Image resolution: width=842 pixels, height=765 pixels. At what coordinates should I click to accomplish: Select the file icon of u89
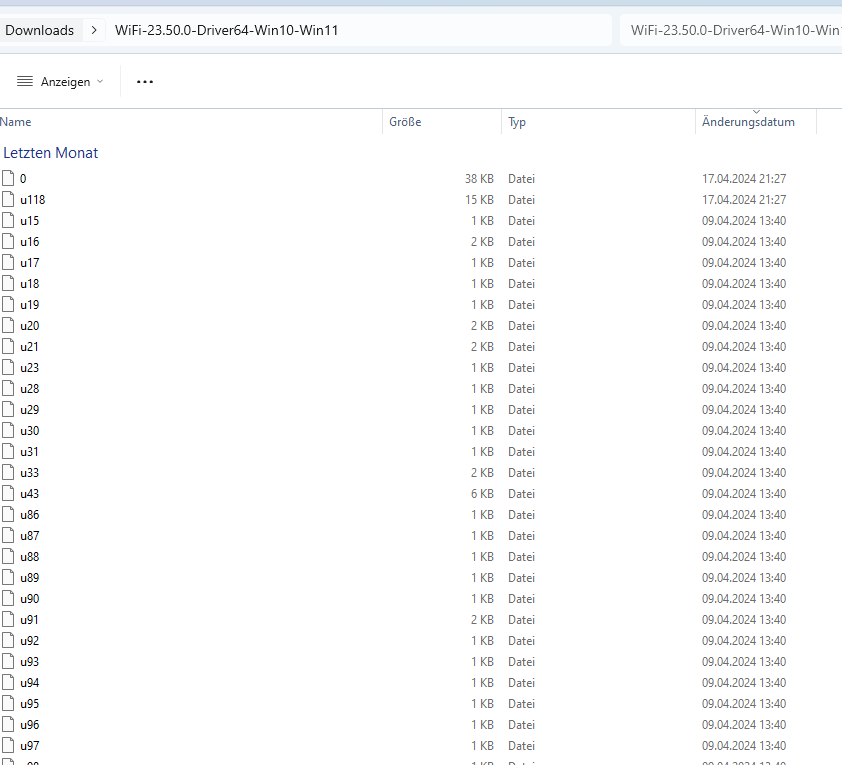tap(8, 577)
